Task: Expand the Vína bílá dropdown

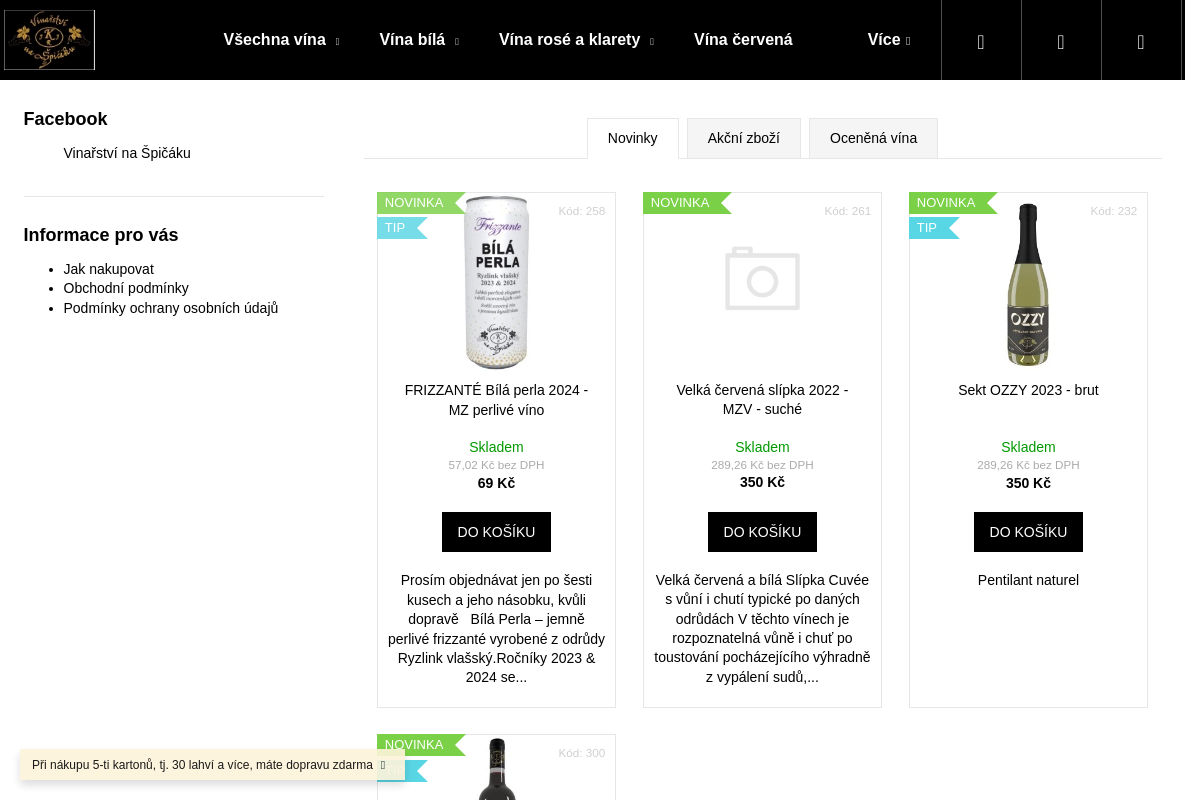Action: [419, 40]
